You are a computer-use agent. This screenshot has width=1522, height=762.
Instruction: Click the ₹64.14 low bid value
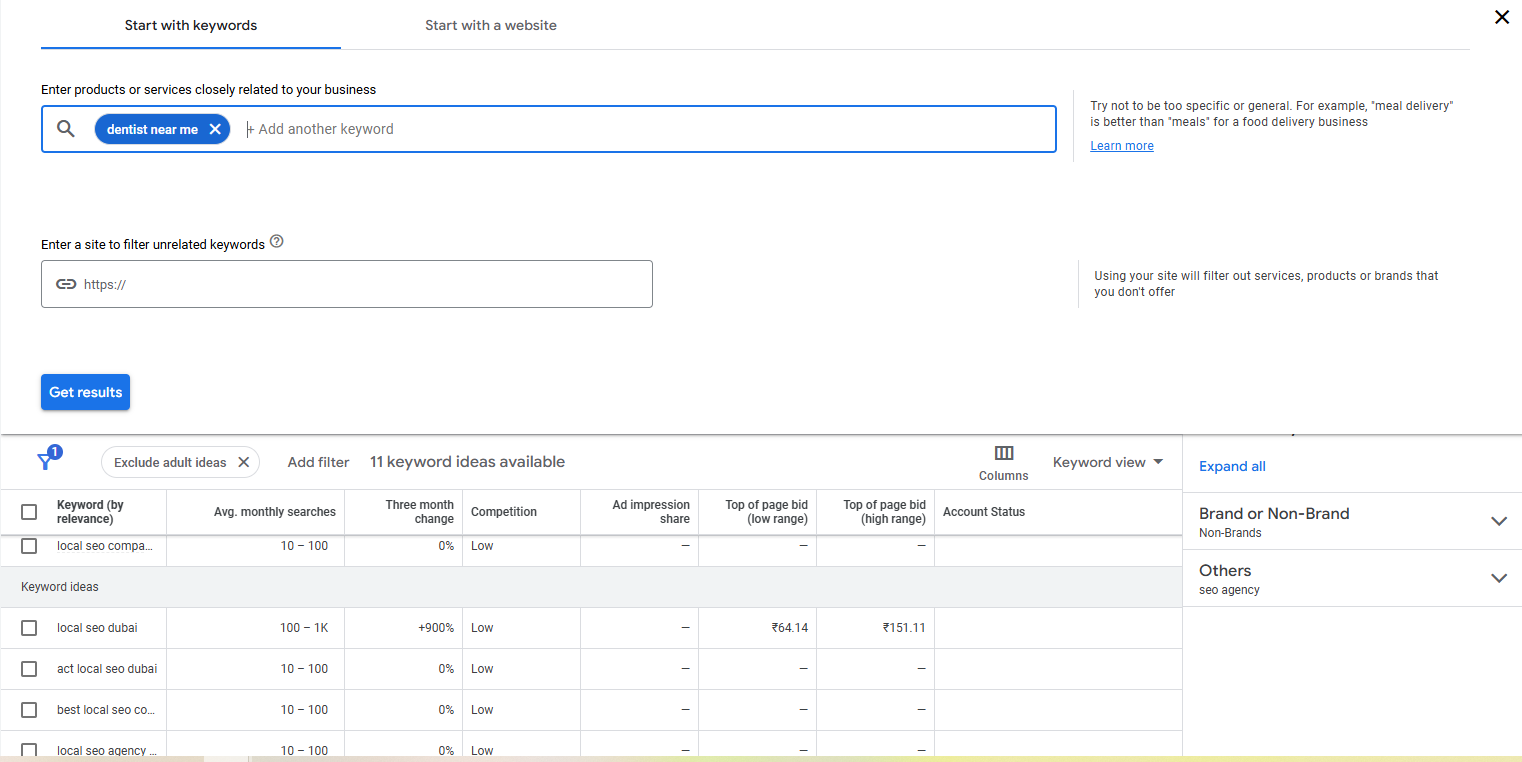coord(789,628)
